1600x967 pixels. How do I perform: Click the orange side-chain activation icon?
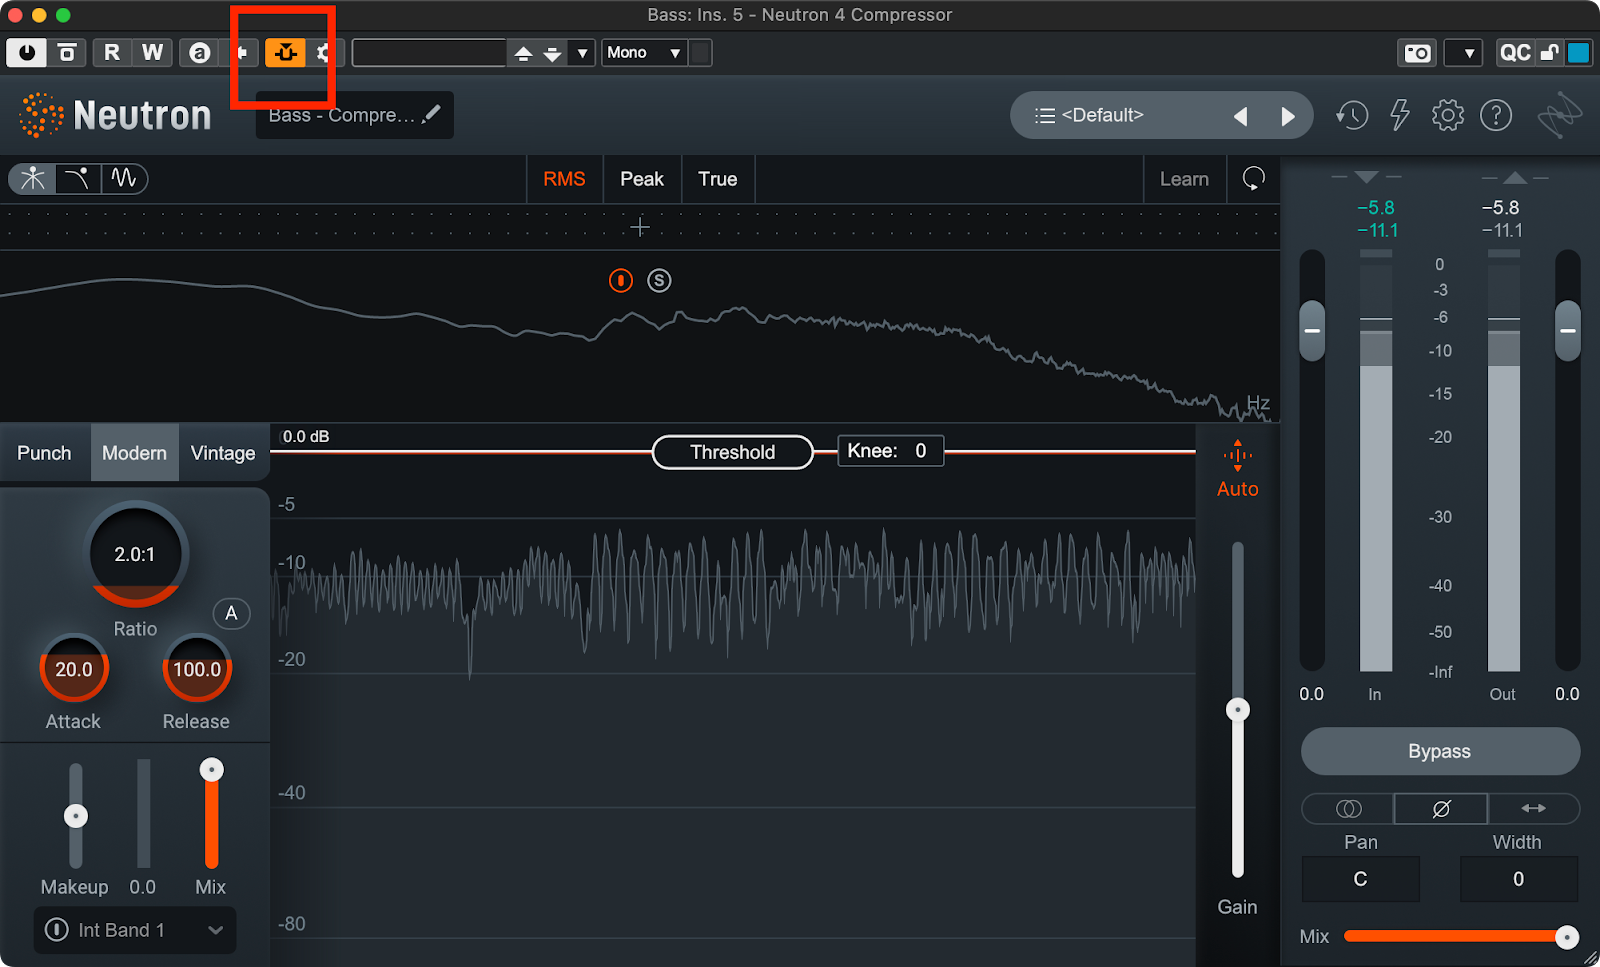pyautogui.click(x=285, y=52)
